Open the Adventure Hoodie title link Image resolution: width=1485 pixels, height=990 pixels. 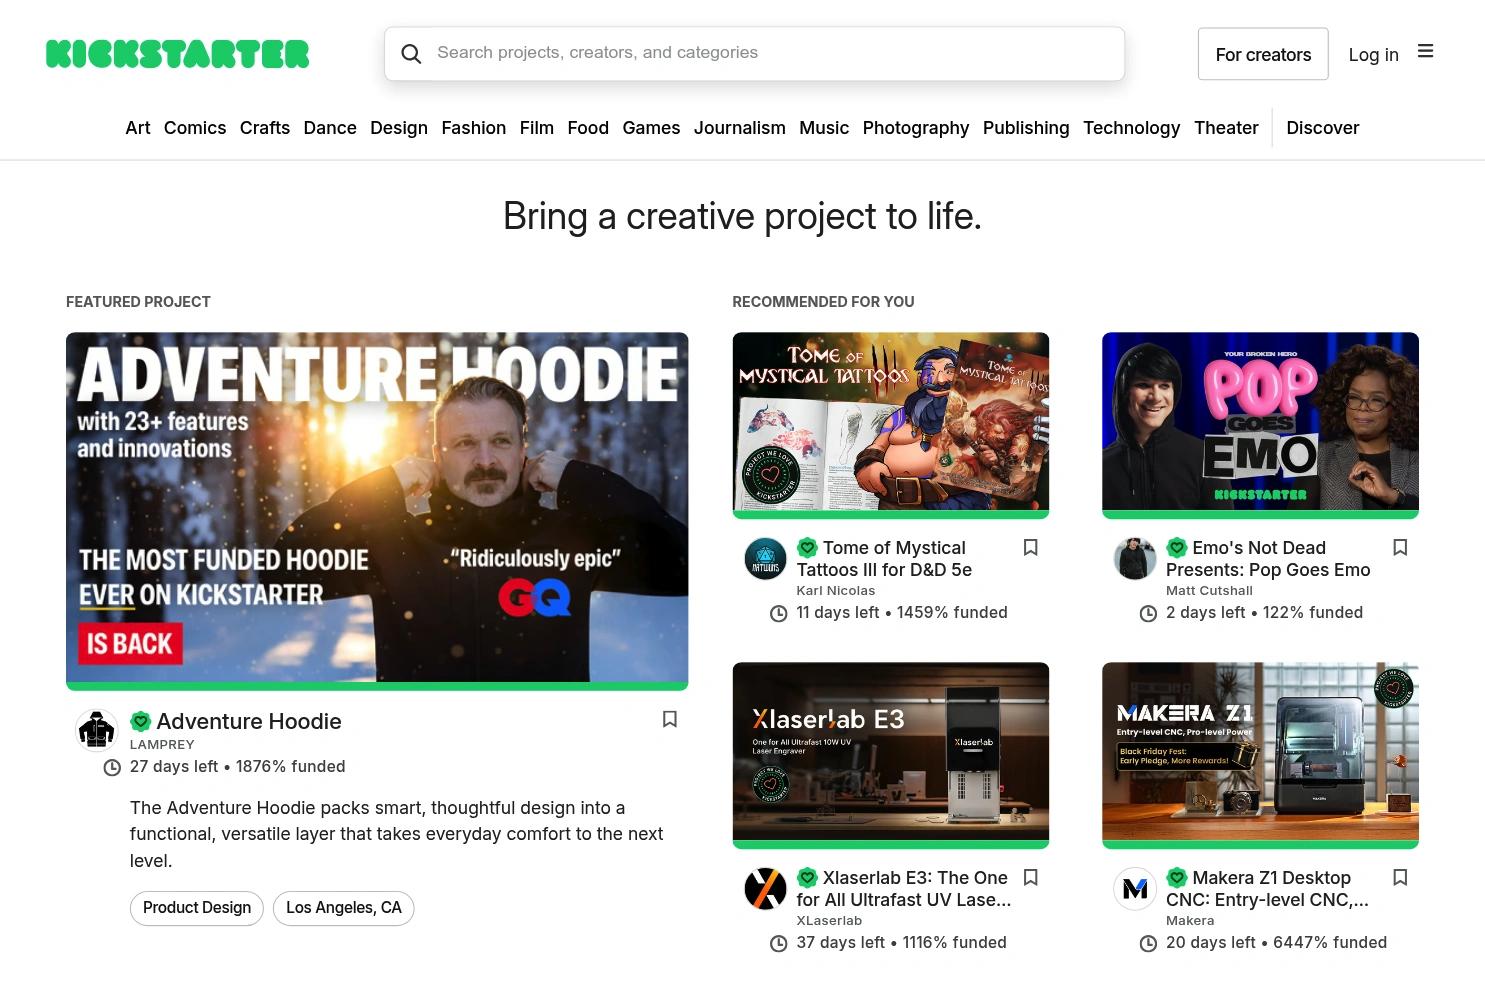point(249,721)
